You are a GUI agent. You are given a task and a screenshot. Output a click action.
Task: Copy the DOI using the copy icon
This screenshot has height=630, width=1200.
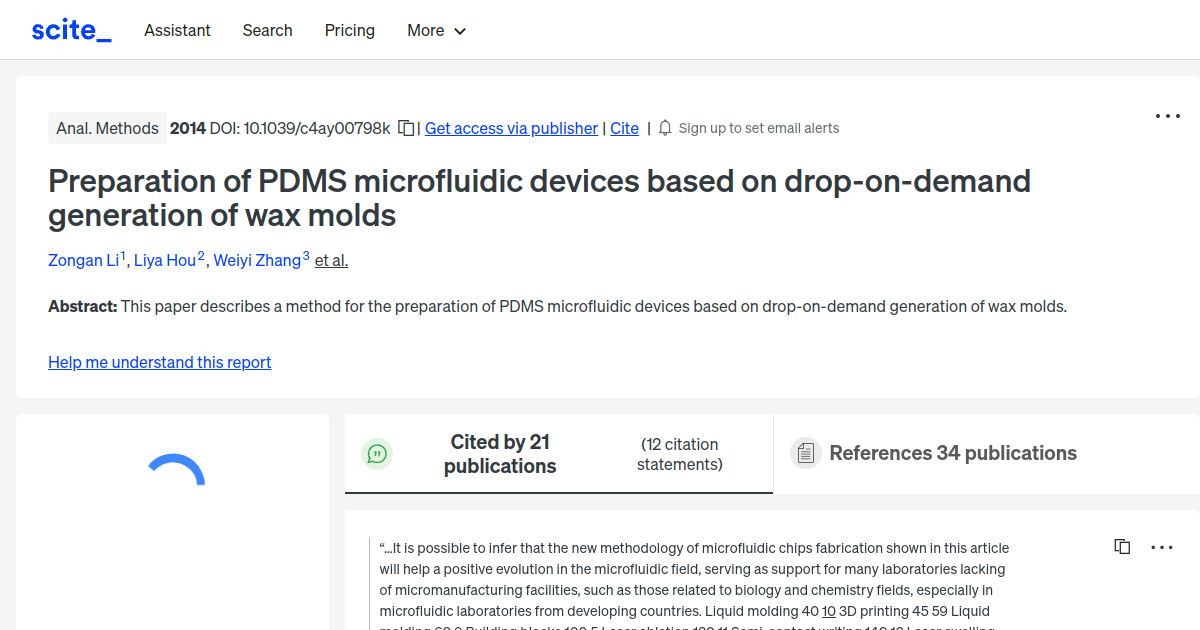[x=404, y=128]
